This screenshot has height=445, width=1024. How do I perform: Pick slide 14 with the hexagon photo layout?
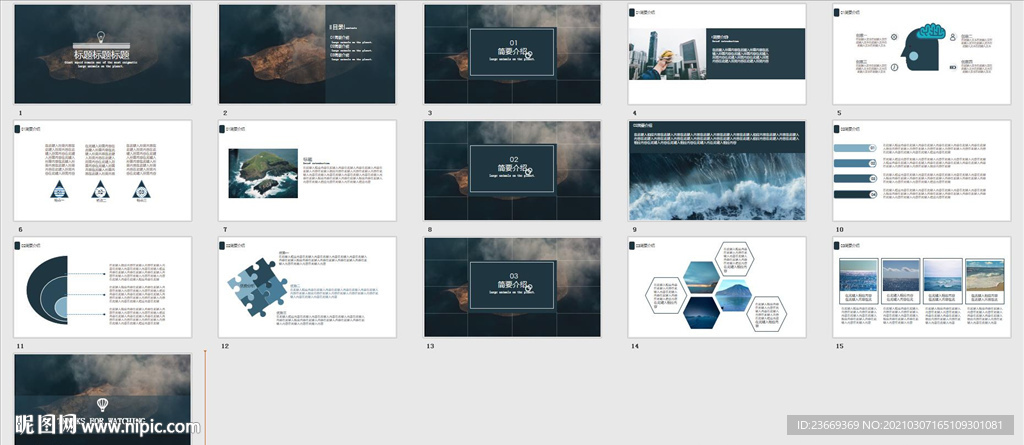click(717, 287)
